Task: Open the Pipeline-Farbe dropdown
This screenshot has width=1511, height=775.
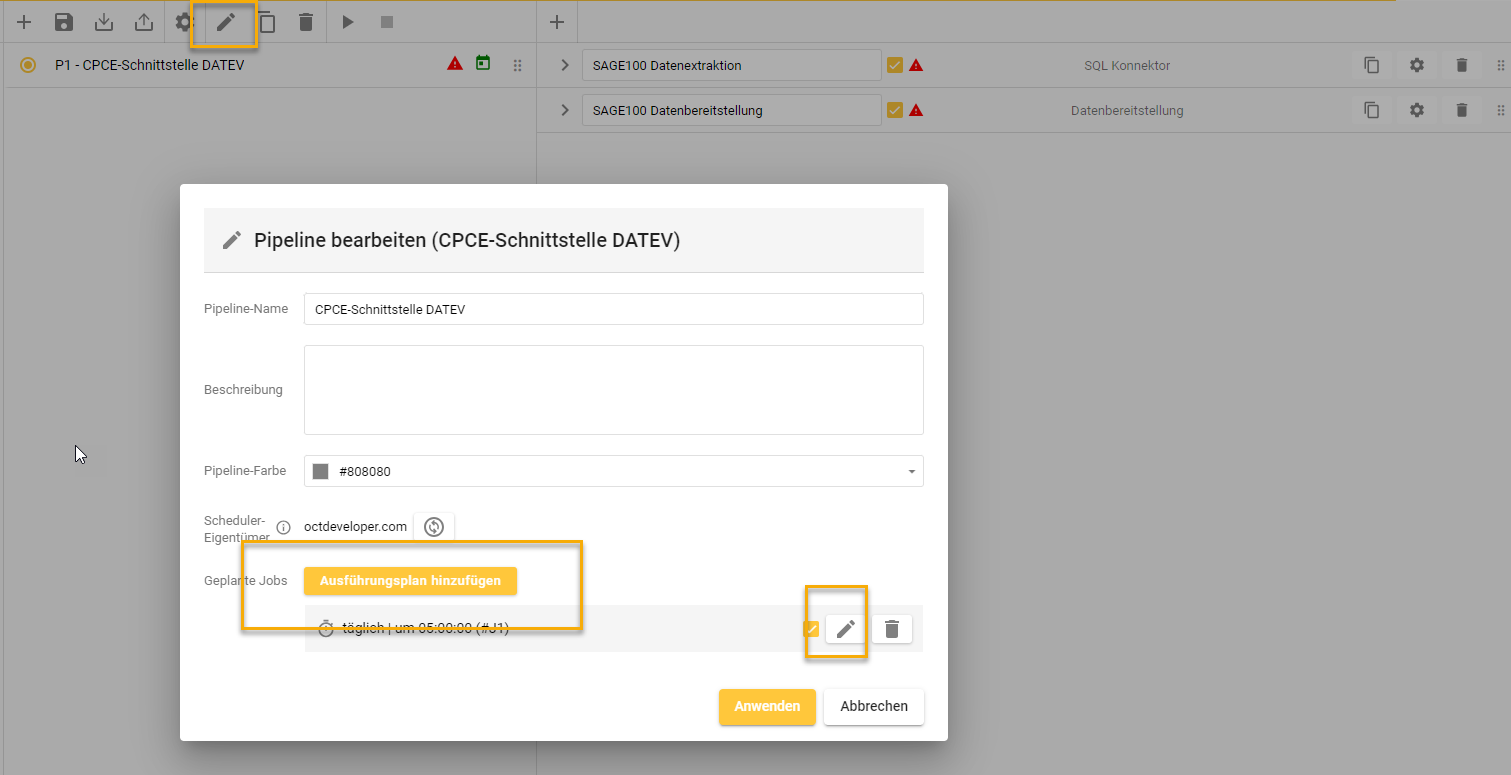Action: (911, 471)
